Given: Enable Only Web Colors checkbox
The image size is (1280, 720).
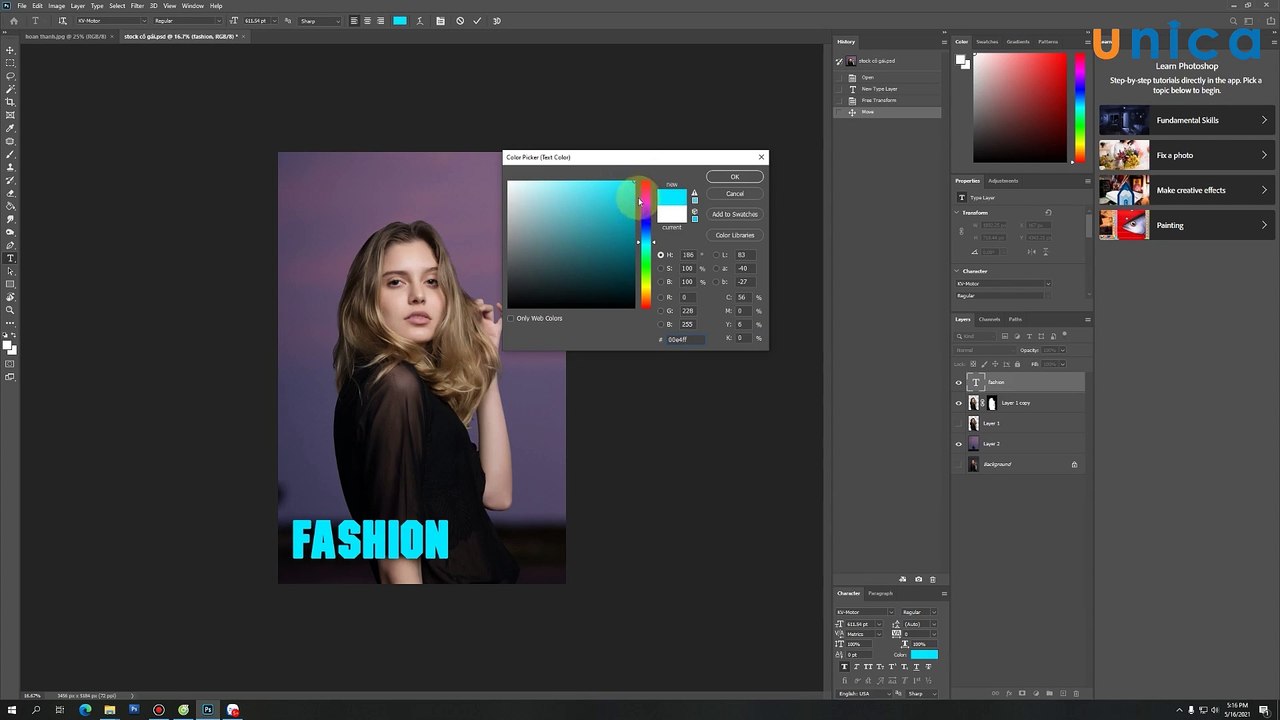Looking at the screenshot, I should tap(511, 318).
